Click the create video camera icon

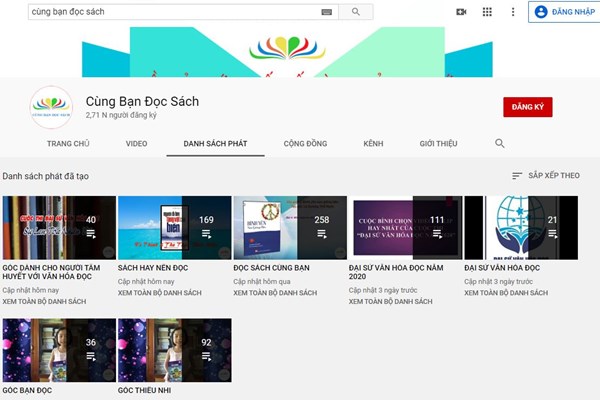point(461,12)
